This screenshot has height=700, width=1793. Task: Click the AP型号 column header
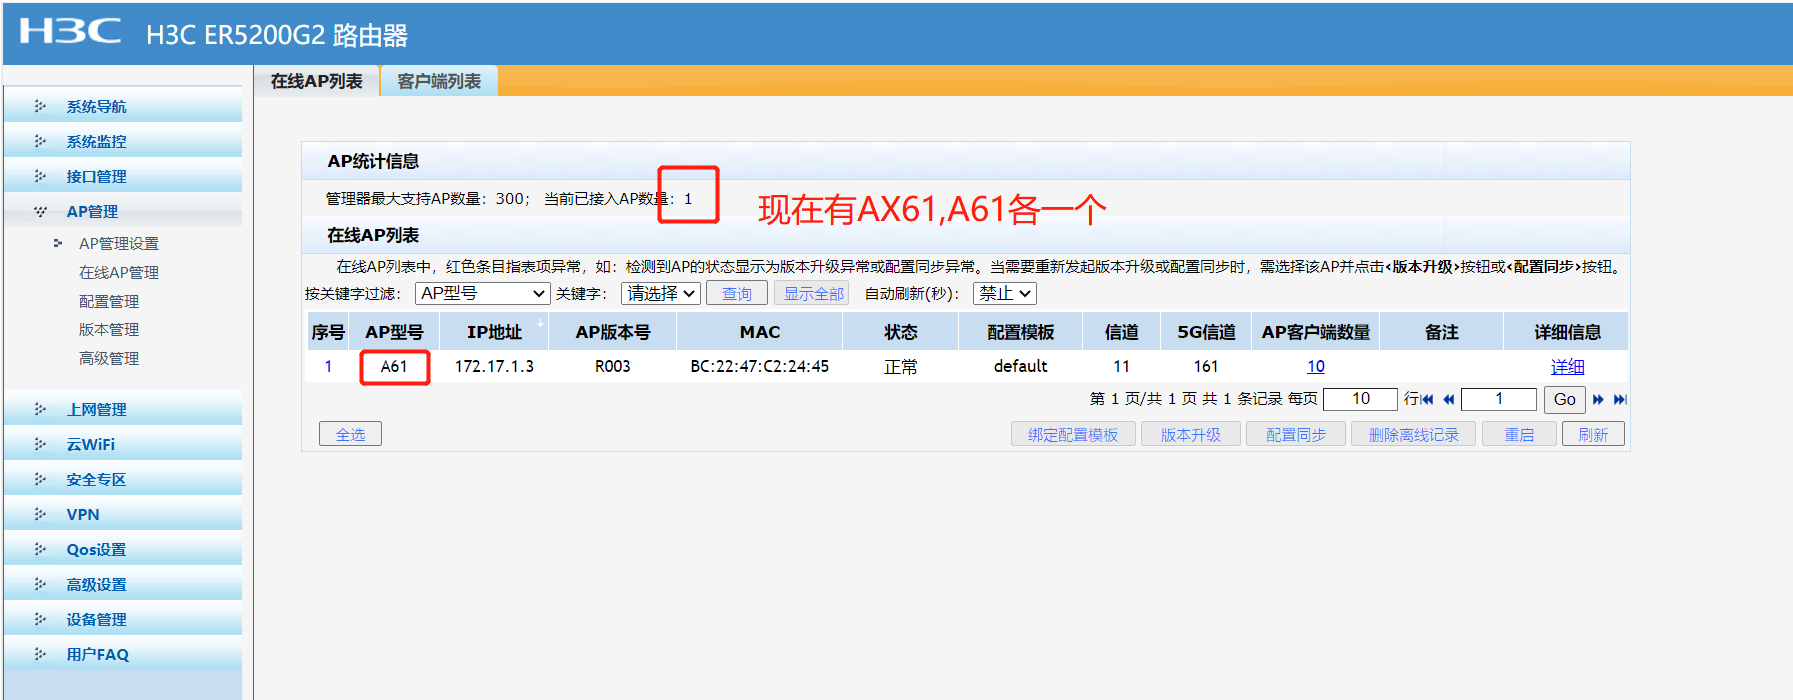pos(394,331)
